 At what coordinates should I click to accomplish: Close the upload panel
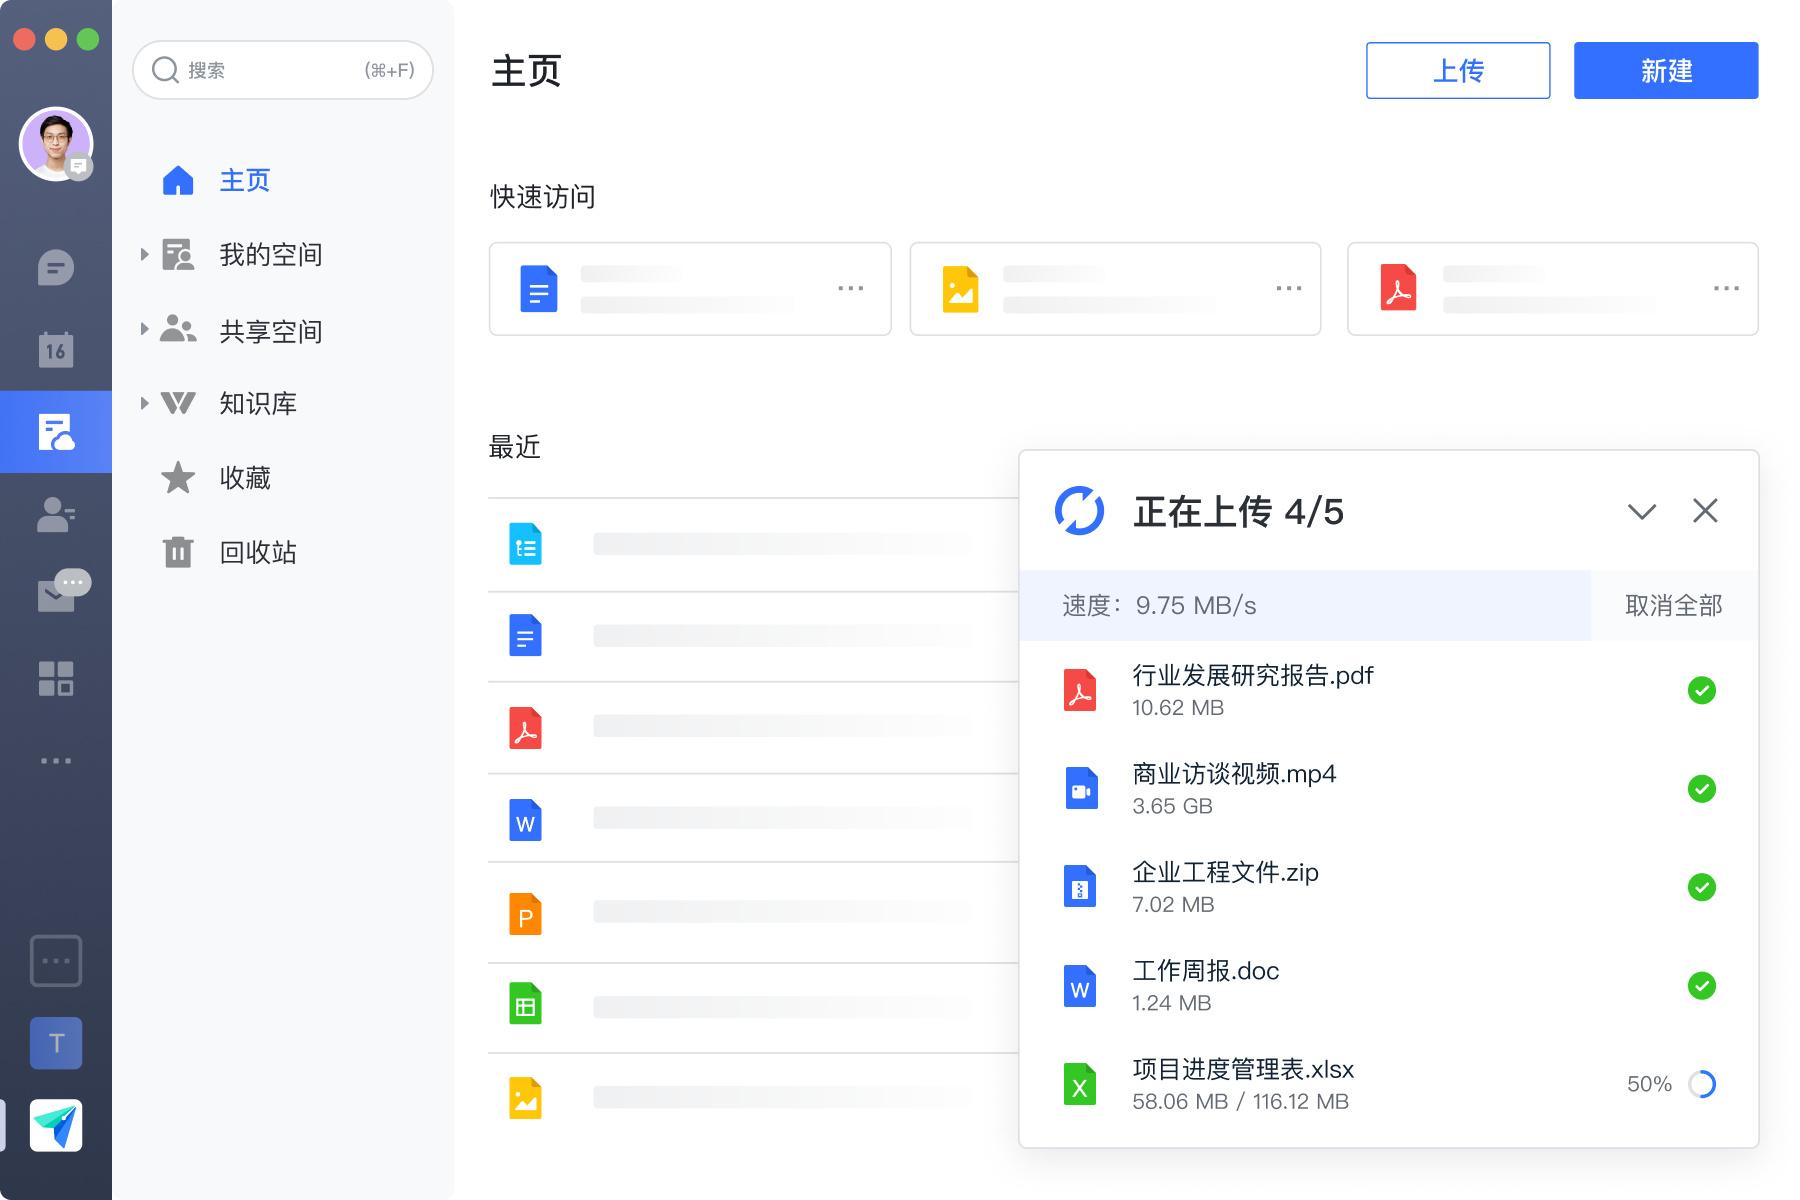(x=1705, y=511)
